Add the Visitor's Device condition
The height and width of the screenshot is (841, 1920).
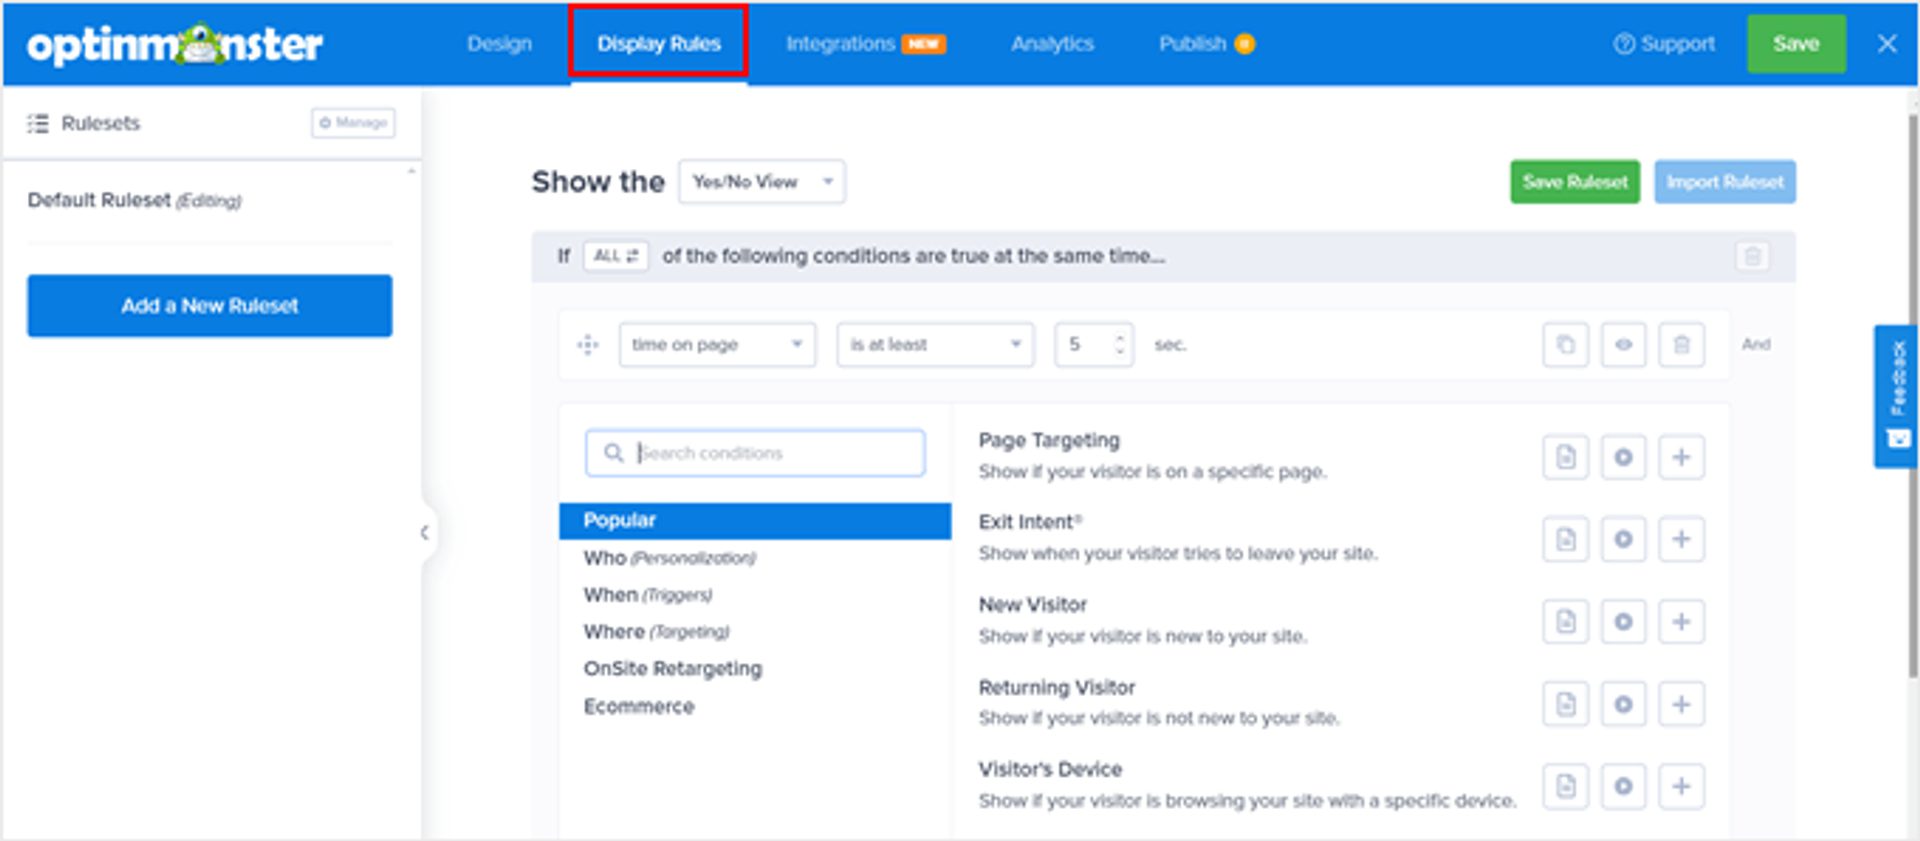[1681, 786]
